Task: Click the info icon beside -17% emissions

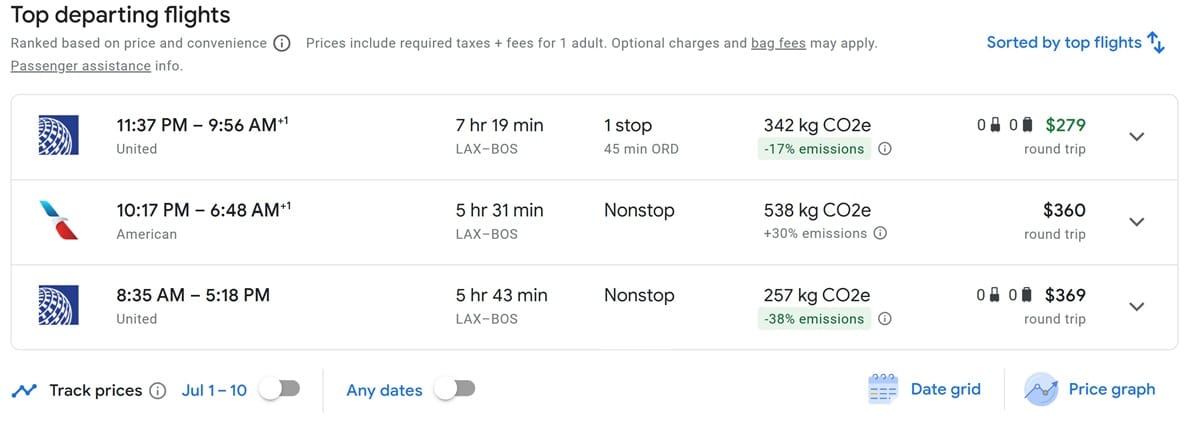Action: (x=884, y=149)
